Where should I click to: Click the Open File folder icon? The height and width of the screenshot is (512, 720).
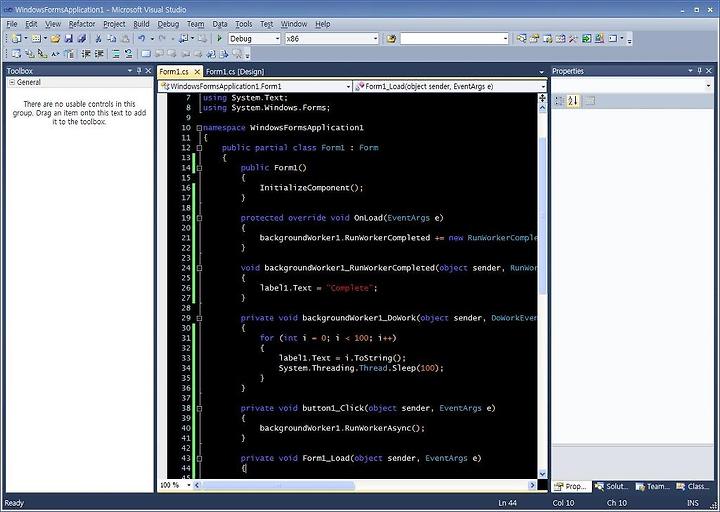click(55, 39)
